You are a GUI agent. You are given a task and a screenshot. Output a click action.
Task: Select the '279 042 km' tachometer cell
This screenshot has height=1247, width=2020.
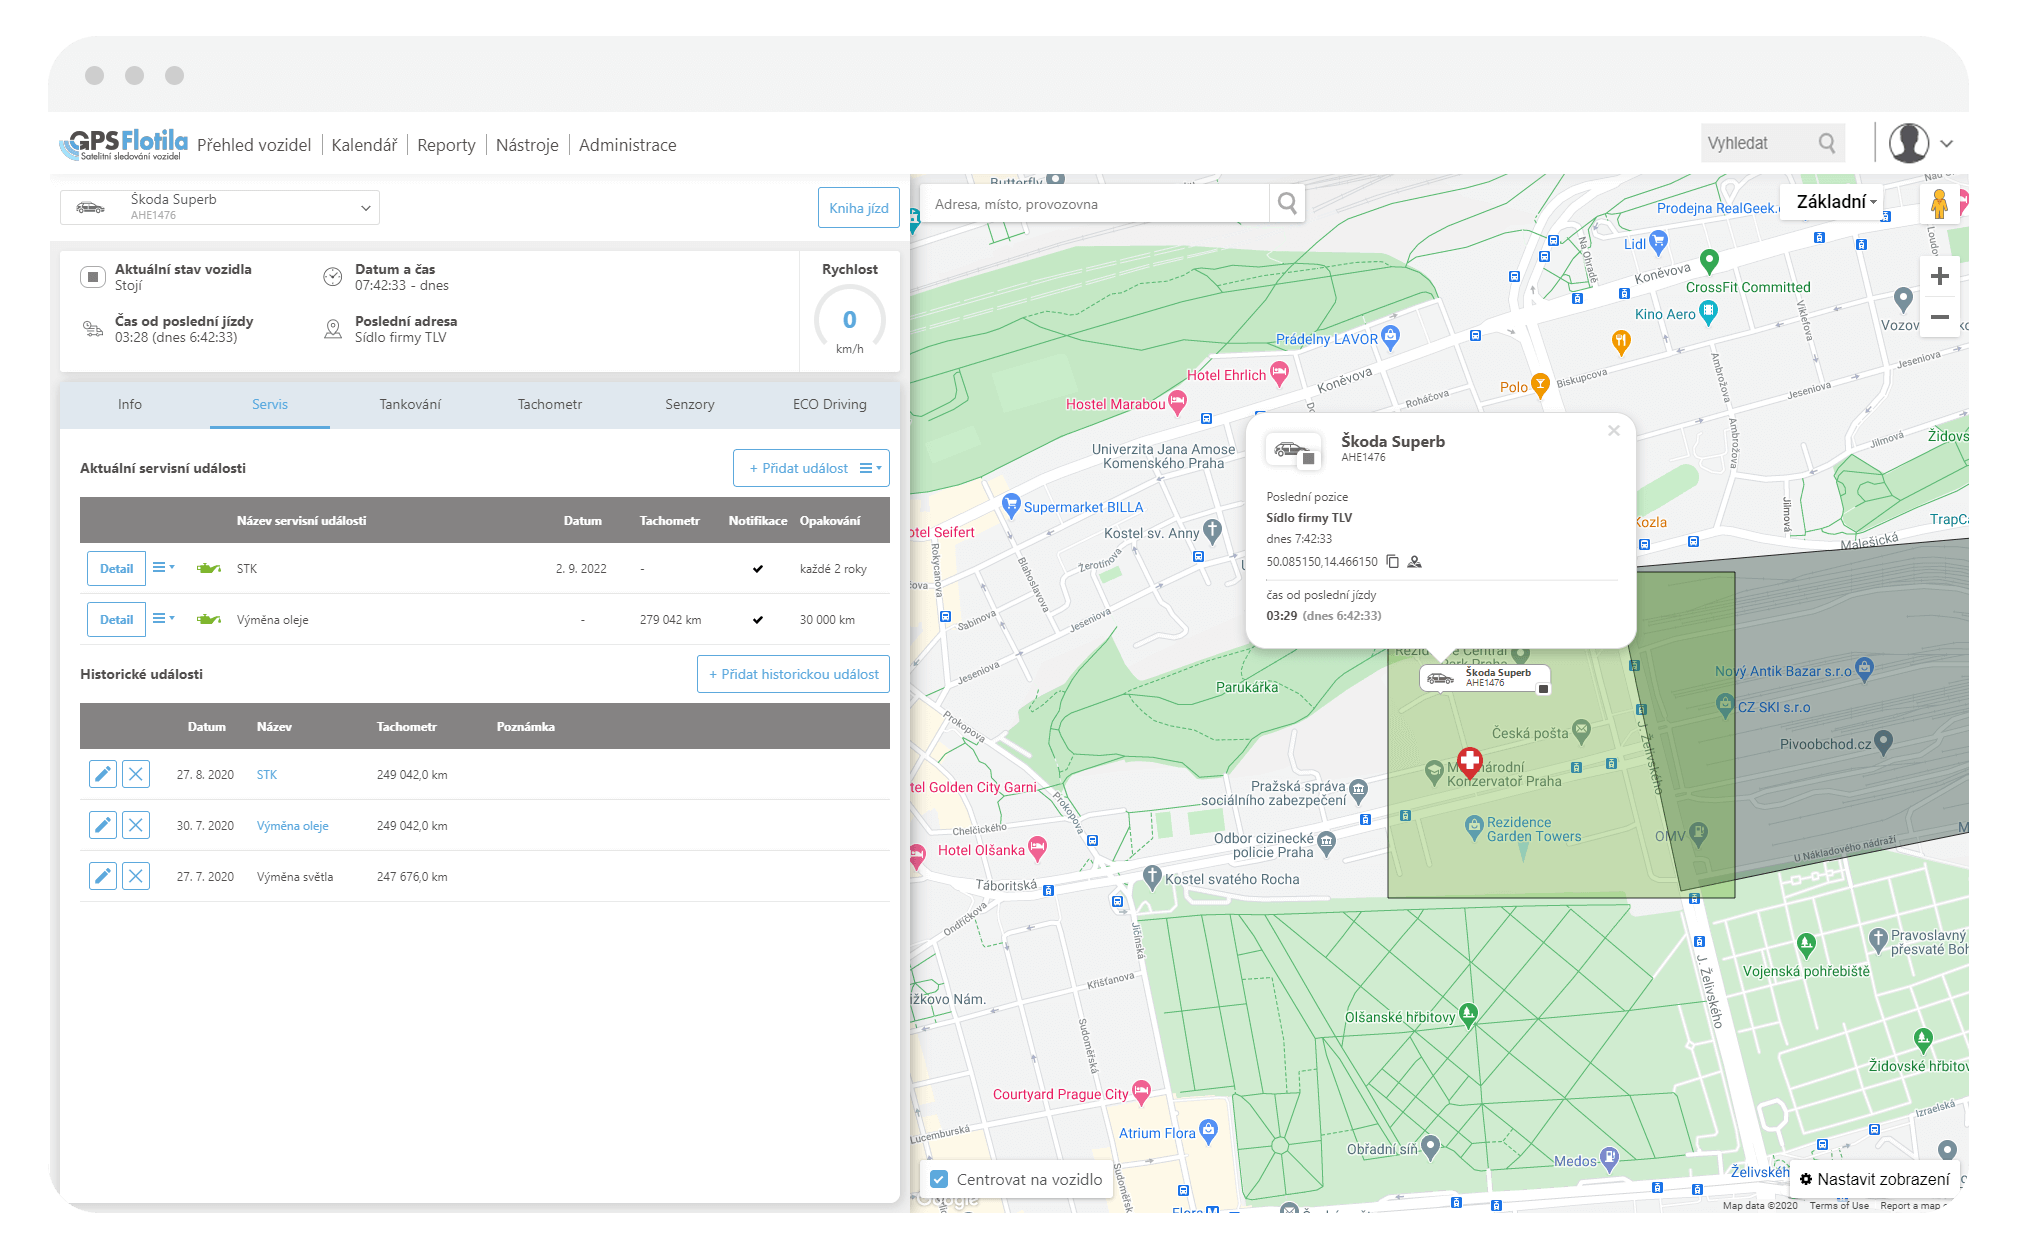click(670, 620)
